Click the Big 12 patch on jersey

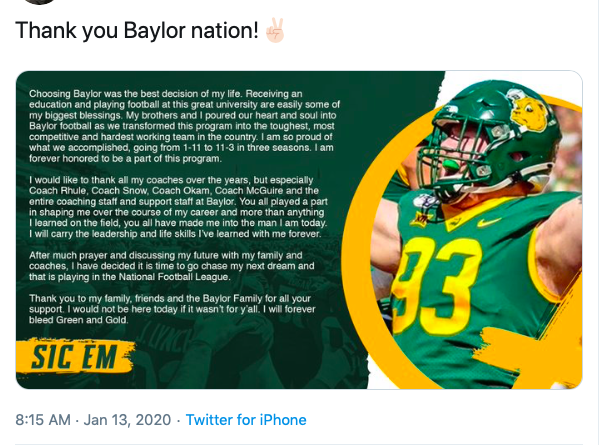[x=423, y=220]
